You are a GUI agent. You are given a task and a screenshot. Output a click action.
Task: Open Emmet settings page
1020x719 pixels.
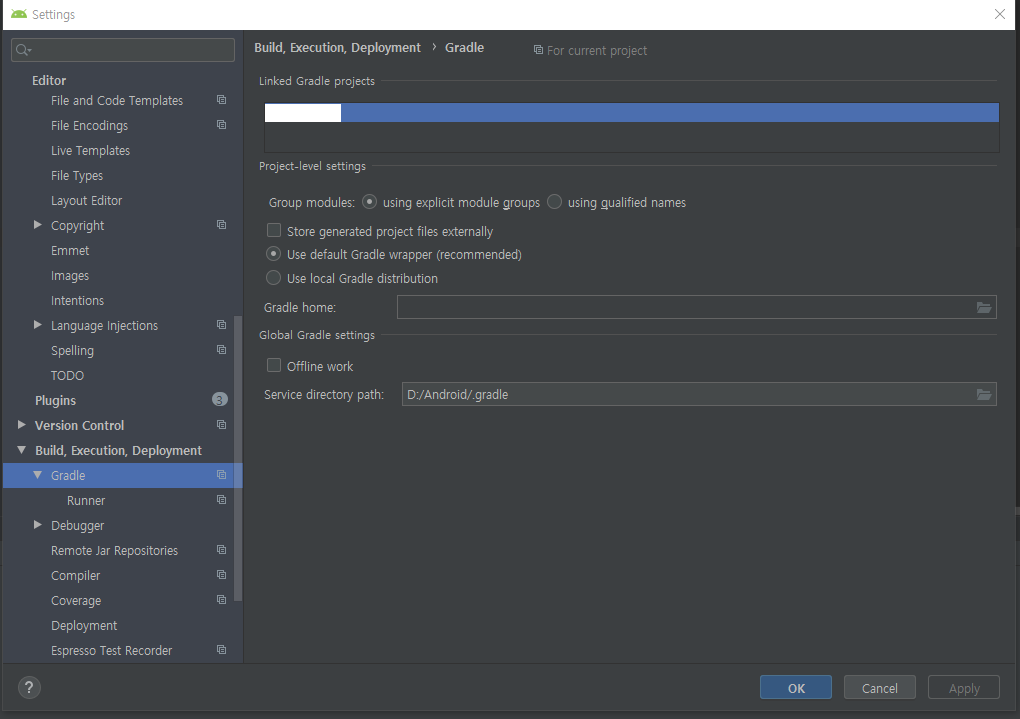tap(70, 251)
